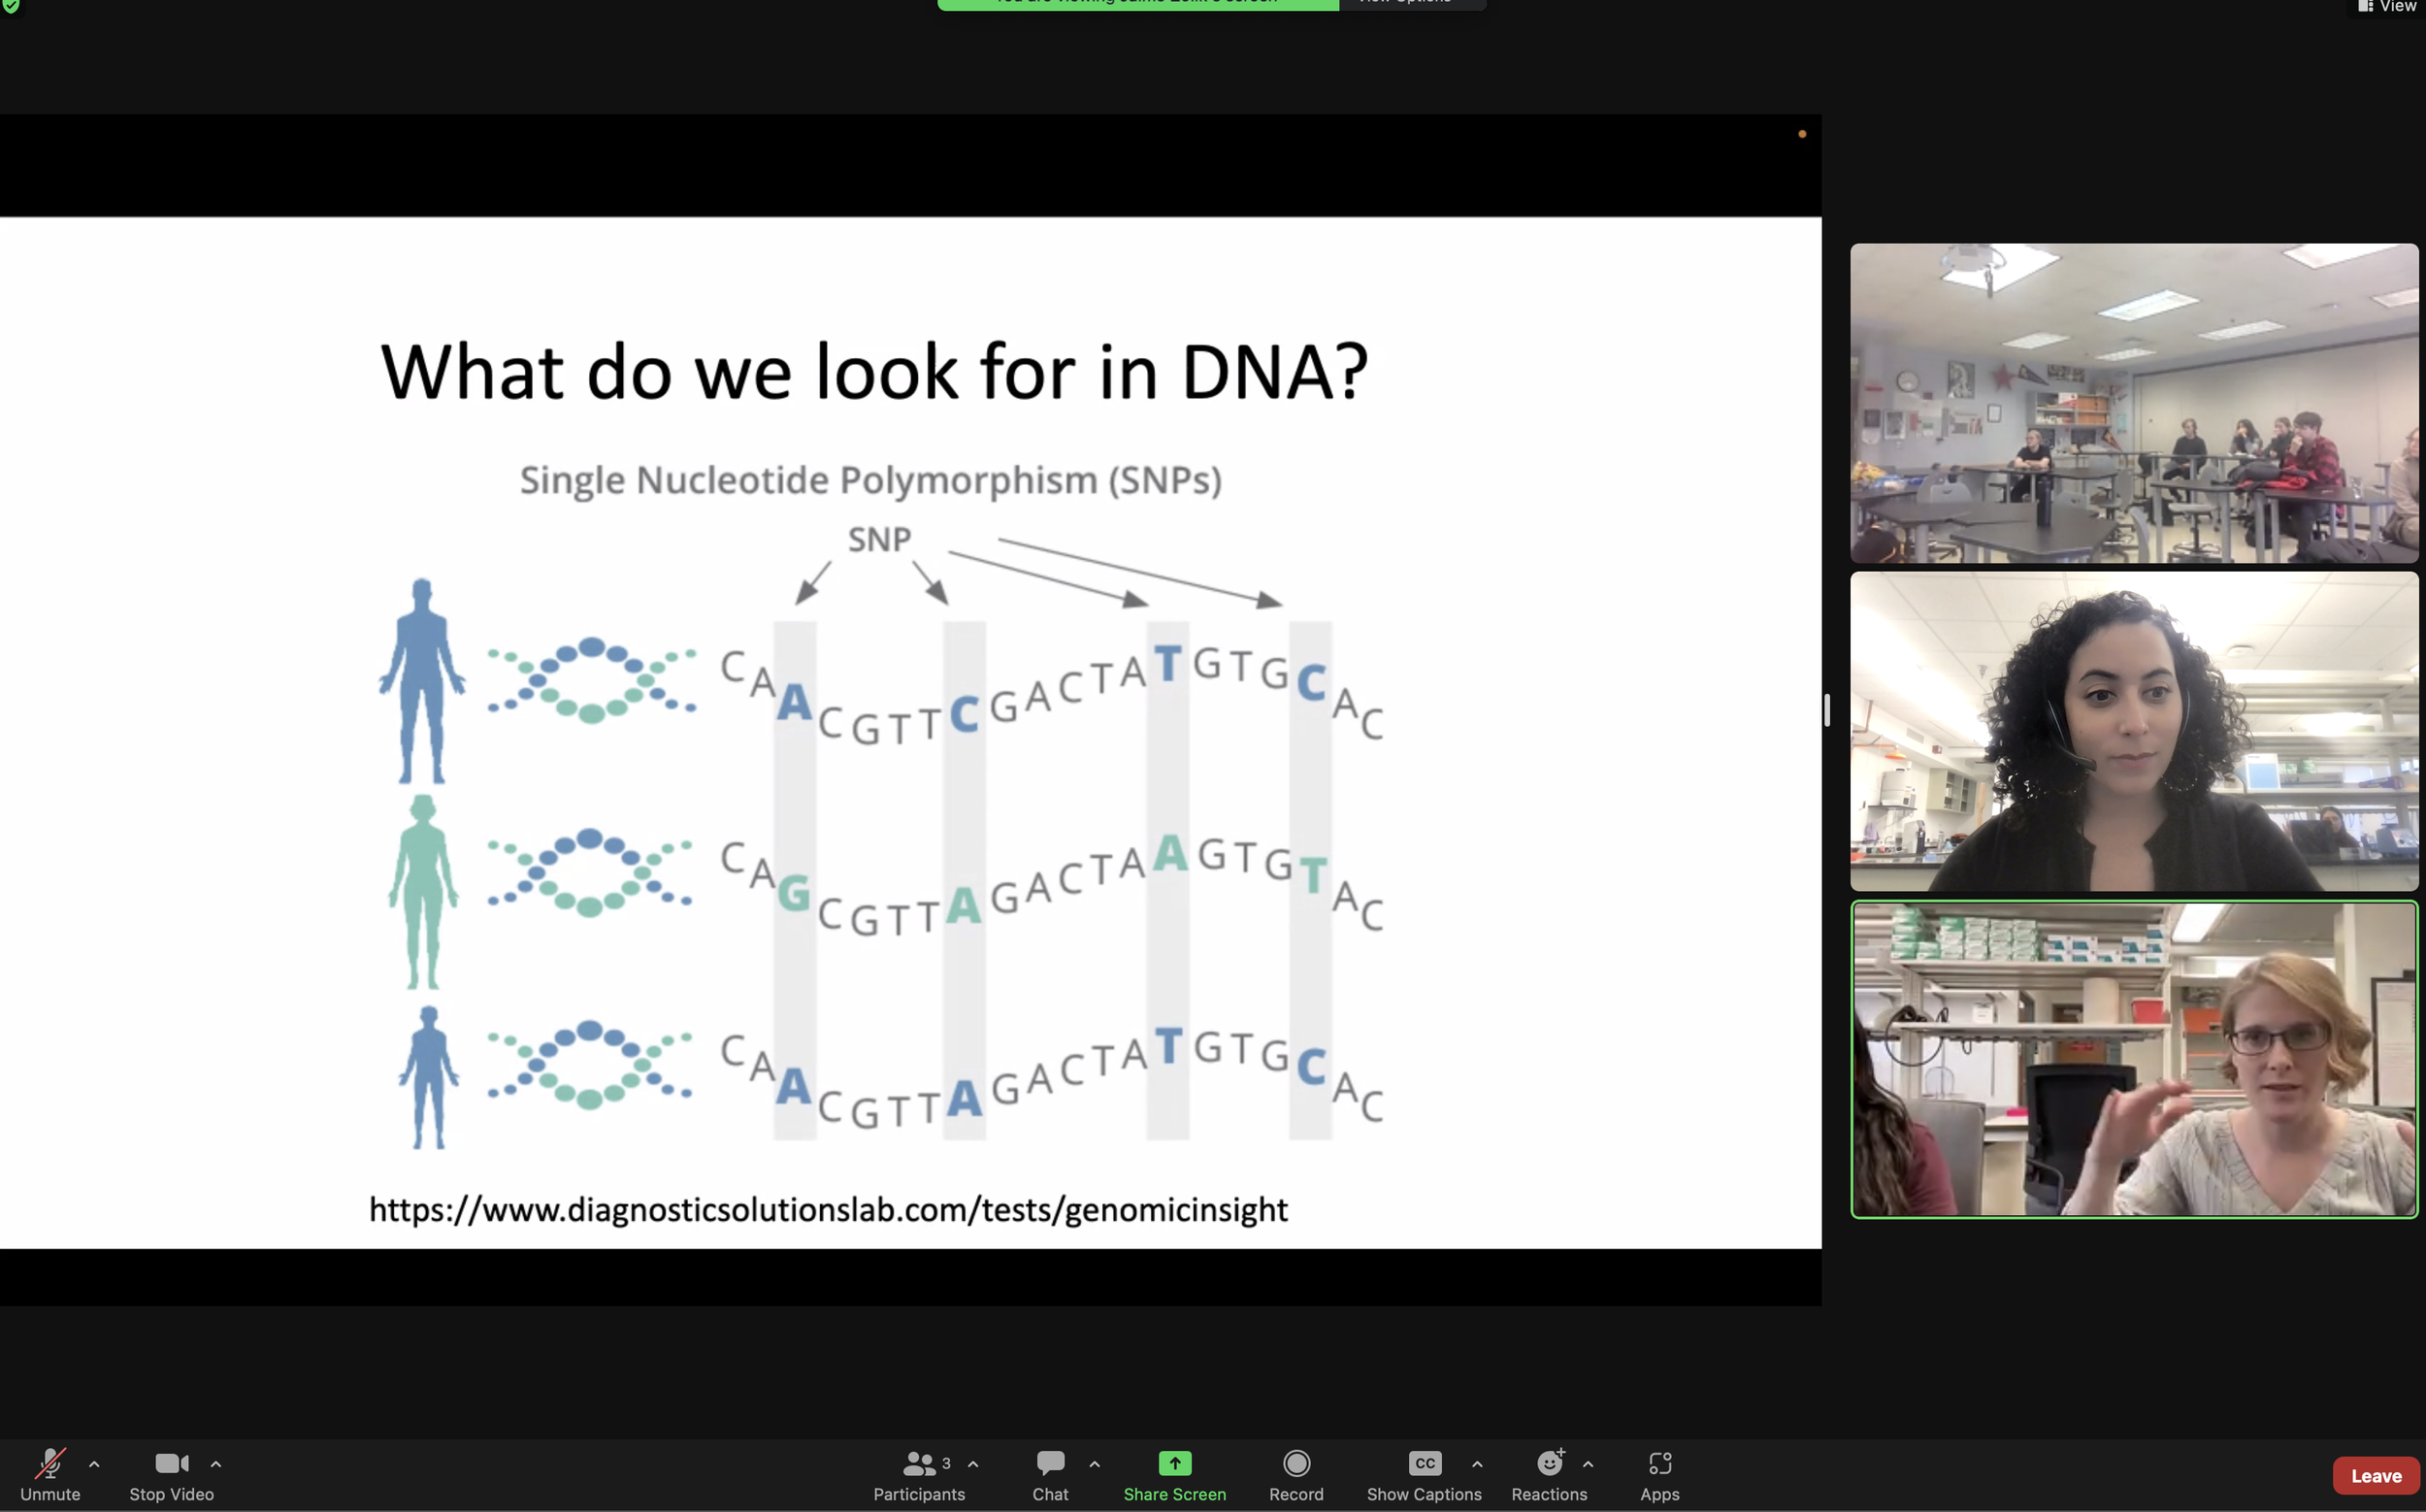2426x1512 pixels.
Task: Click the Share Screen icon
Action: pos(1175,1463)
